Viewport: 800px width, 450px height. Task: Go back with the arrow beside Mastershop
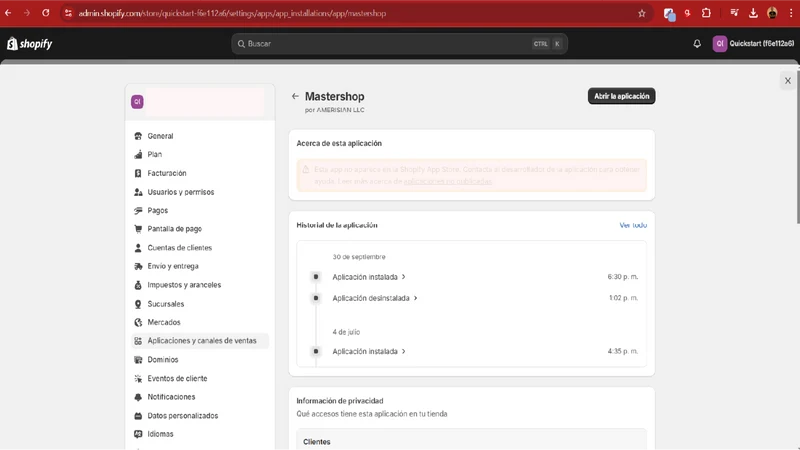(x=295, y=96)
